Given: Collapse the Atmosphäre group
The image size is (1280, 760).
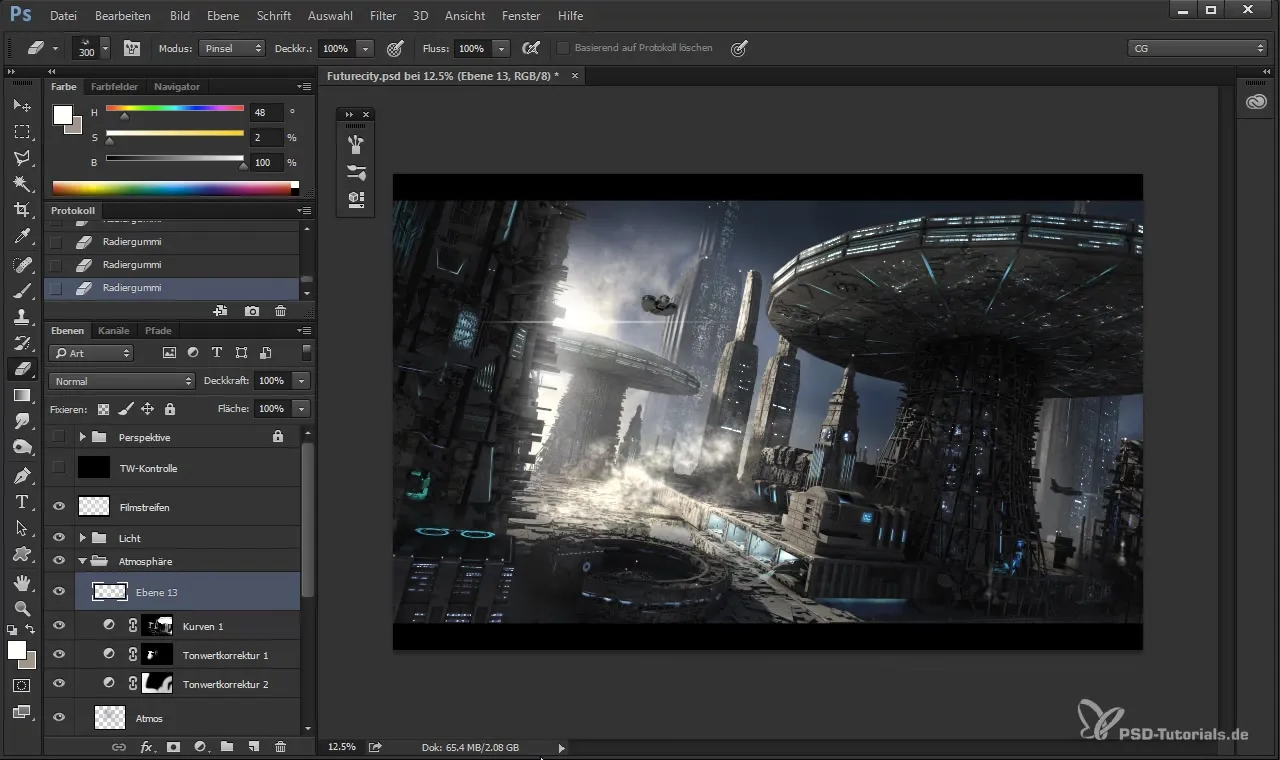Looking at the screenshot, I should click(83, 562).
